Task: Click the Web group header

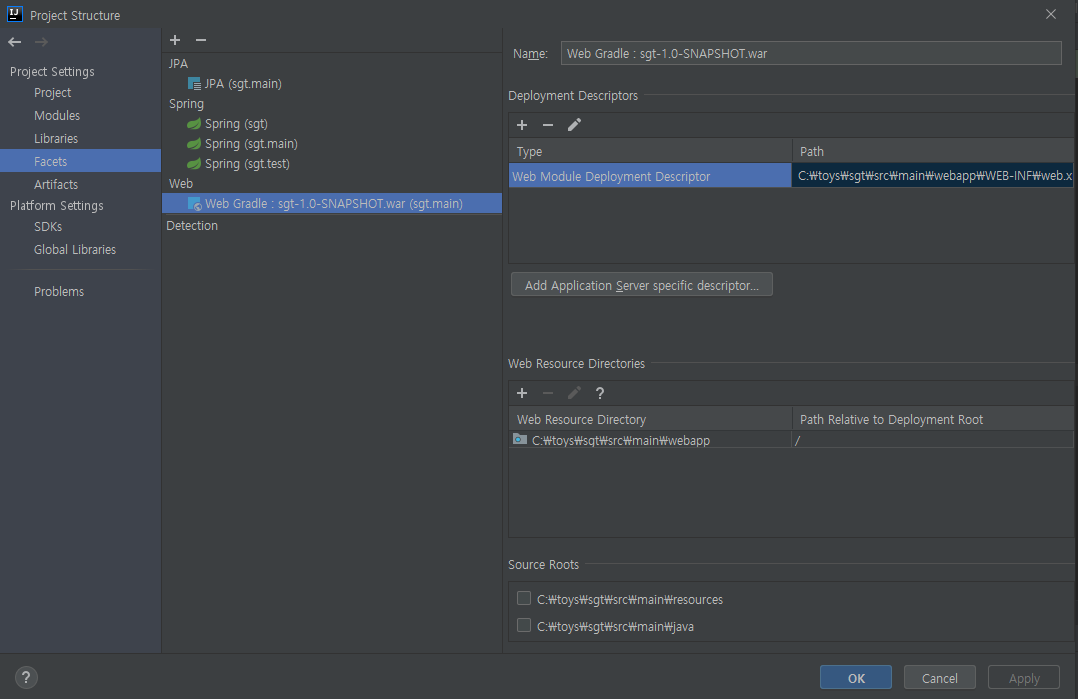Action: click(x=181, y=184)
